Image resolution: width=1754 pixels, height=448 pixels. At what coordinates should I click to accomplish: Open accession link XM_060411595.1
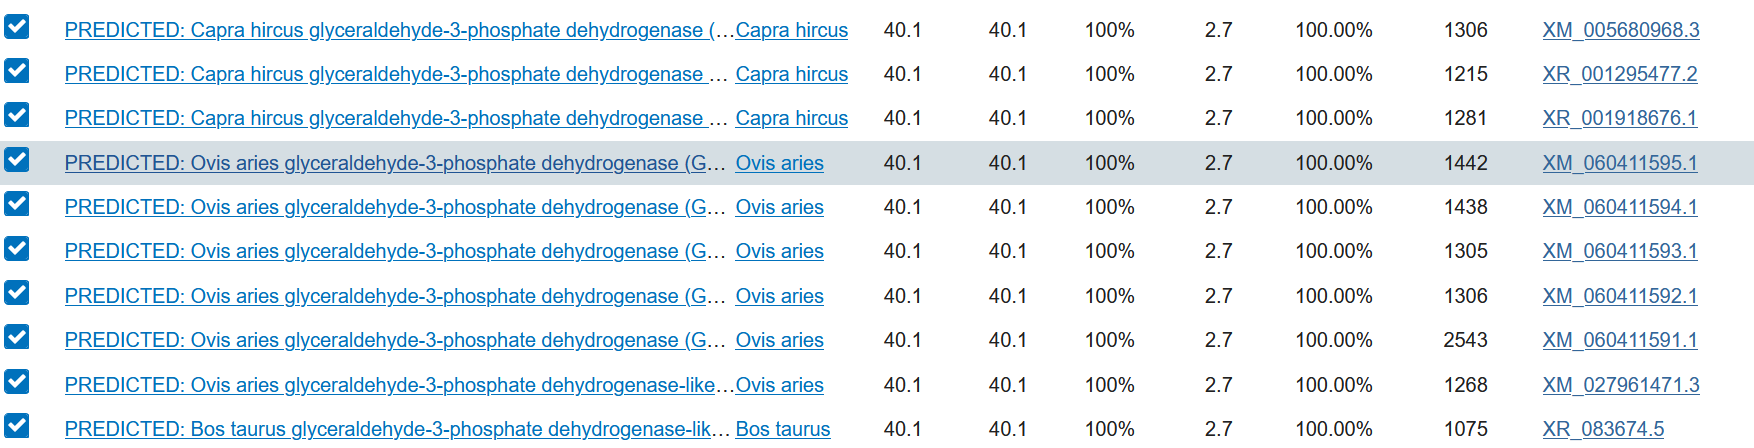coord(1620,163)
